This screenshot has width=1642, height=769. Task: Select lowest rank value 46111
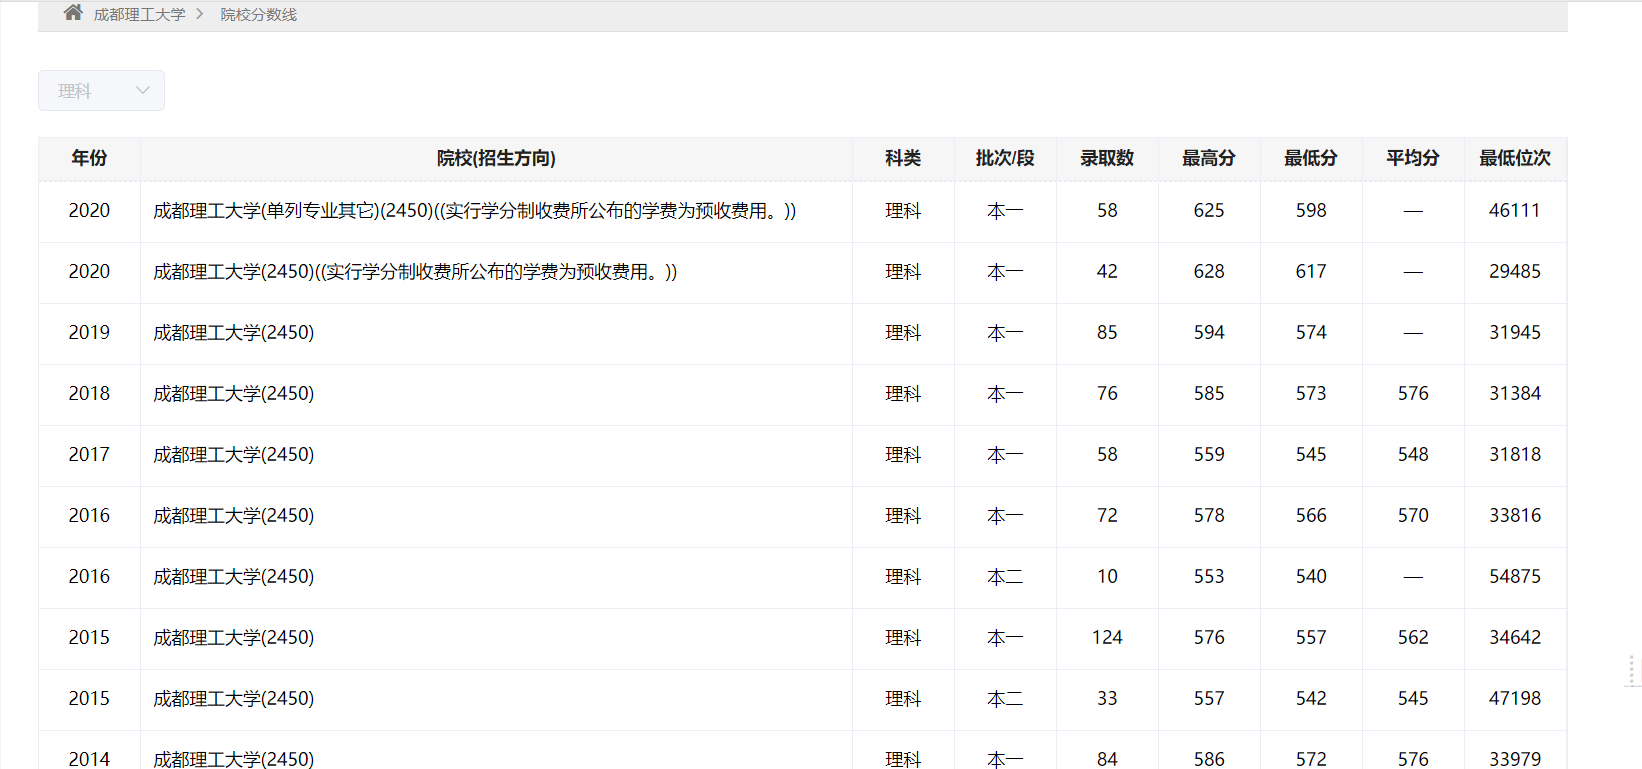tap(1515, 211)
